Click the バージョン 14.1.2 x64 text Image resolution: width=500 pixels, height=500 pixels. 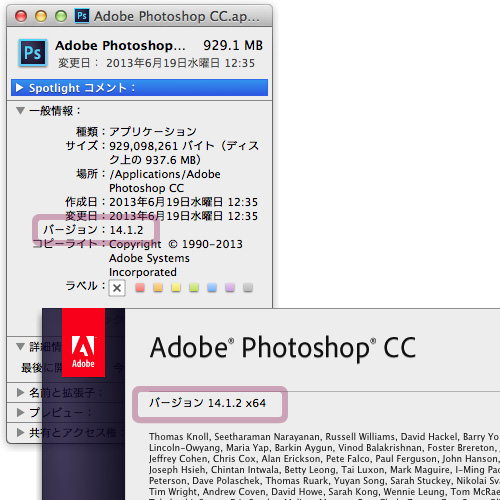pyautogui.click(x=207, y=403)
